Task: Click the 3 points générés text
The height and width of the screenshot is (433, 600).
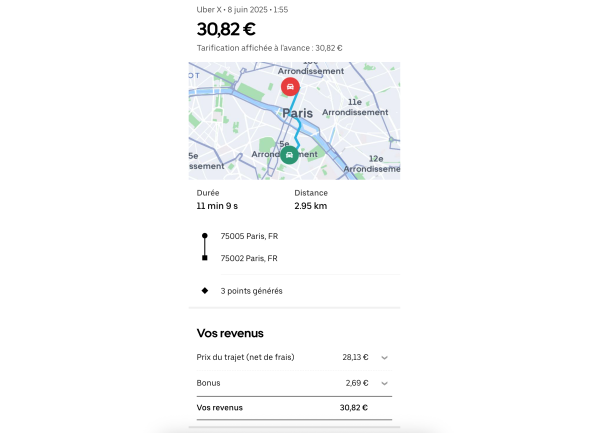Action: click(251, 291)
